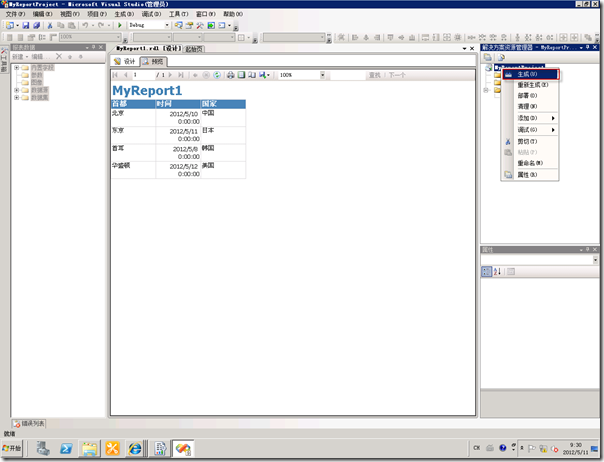Click the Save icon in main toolbar
Image resolution: width=604 pixels, height=462 pixels.
[26, 25]
